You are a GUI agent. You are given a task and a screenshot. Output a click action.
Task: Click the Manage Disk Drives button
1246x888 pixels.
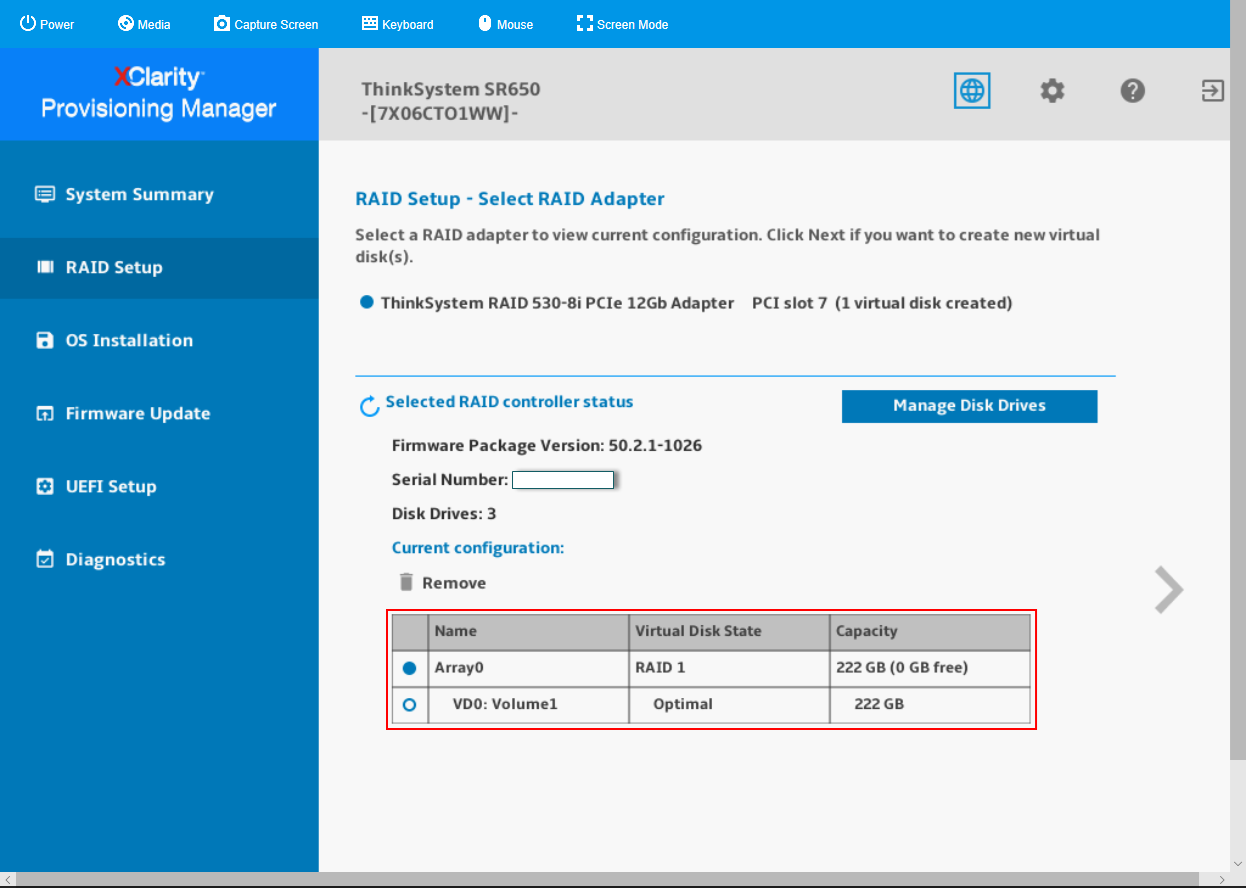click(x=969, y=406)
